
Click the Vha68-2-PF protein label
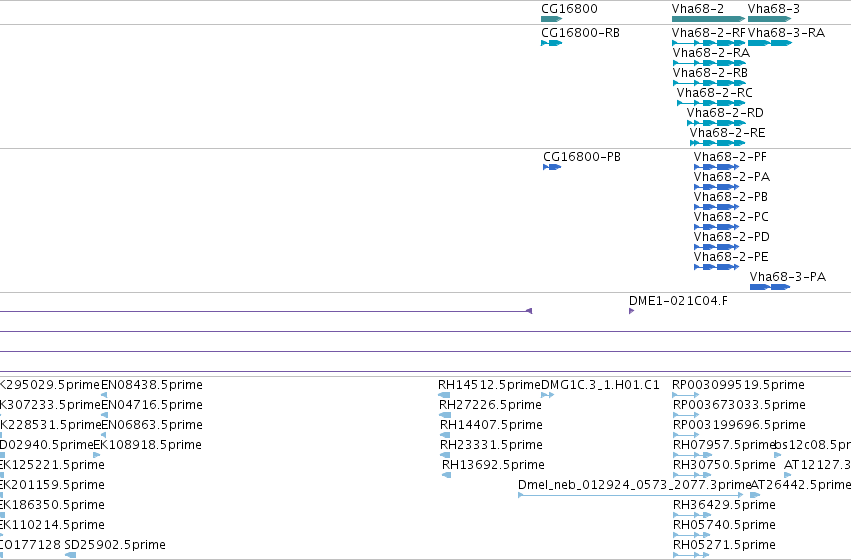tap(730, 157)
